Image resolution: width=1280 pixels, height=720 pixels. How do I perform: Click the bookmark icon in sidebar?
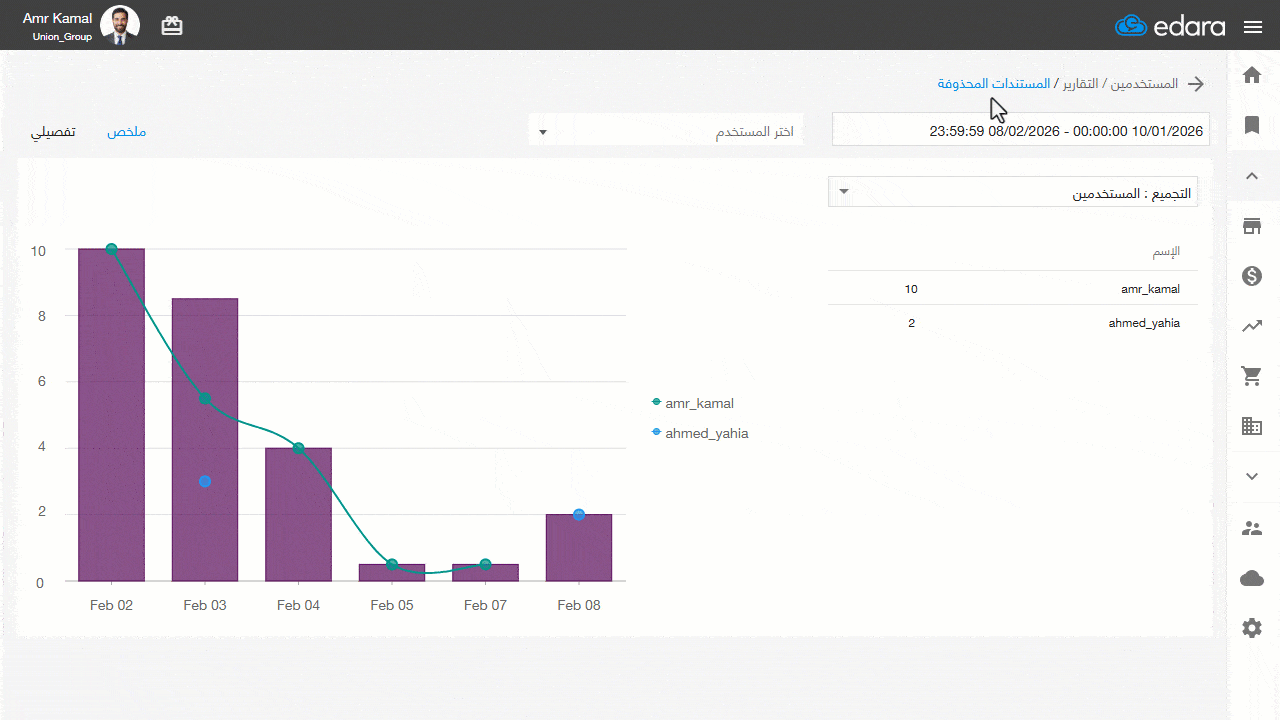(x=1251, y=125)
